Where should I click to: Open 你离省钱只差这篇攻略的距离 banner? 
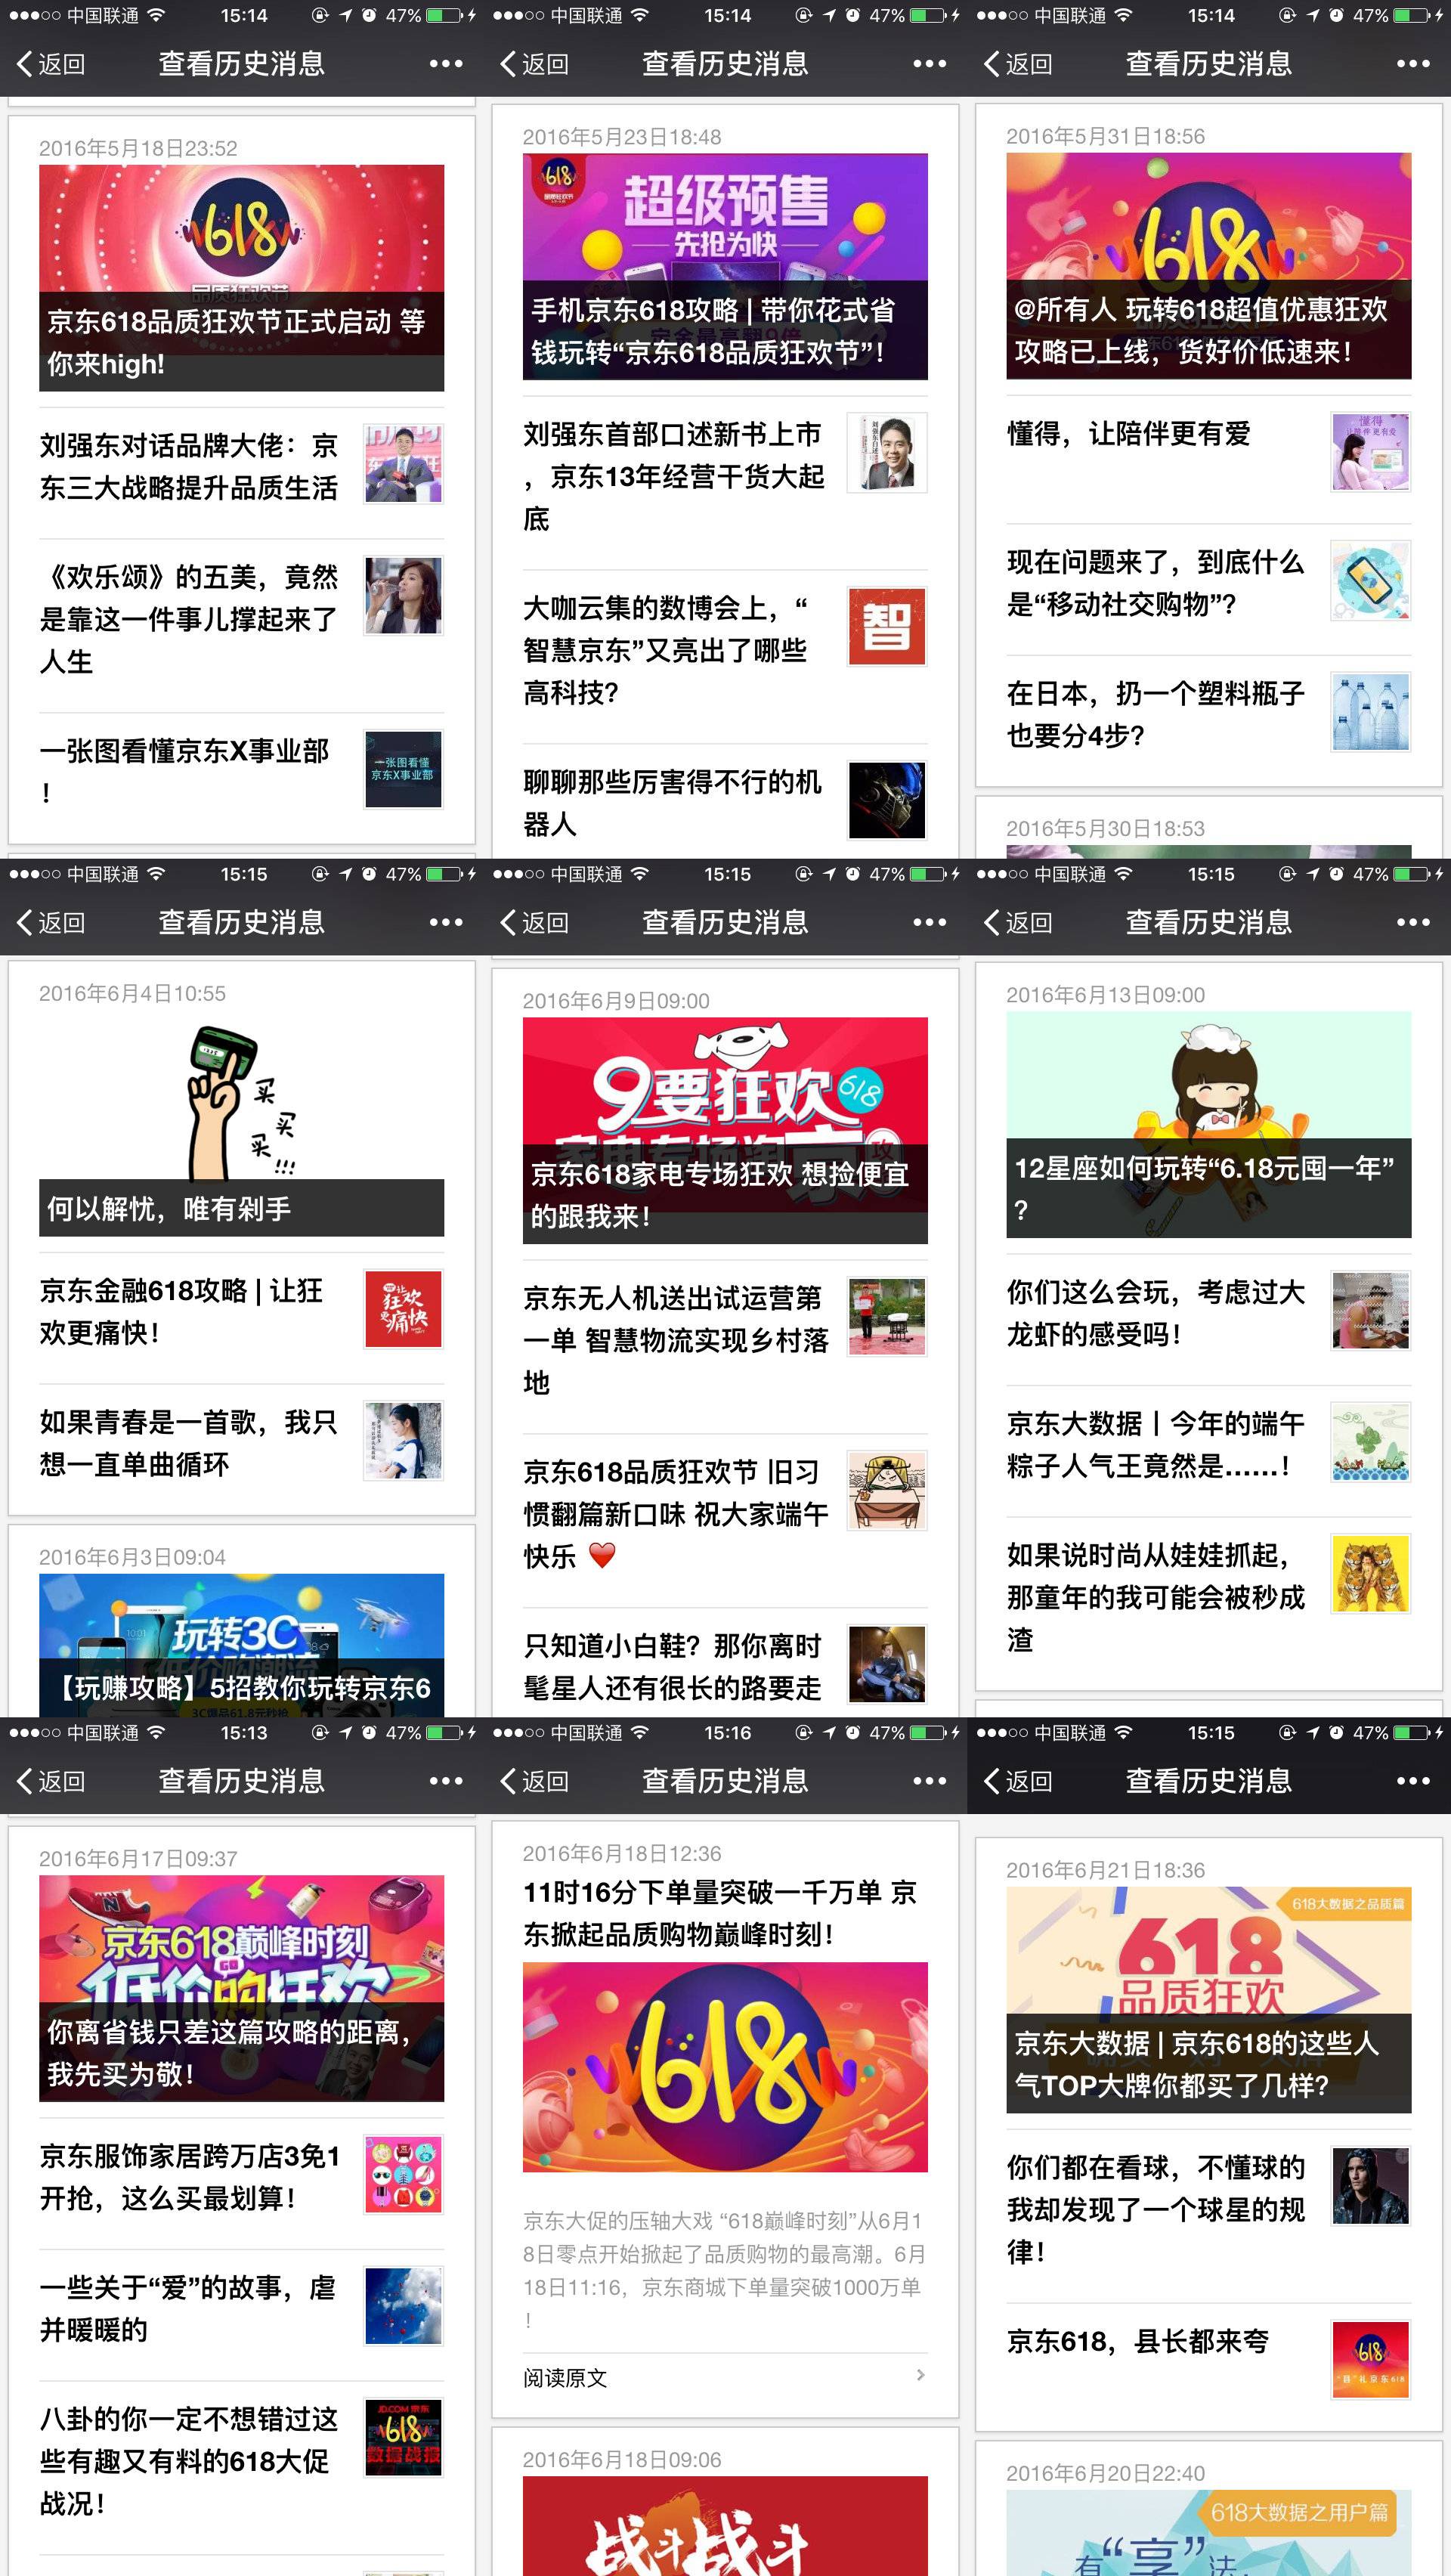coord(241,1989)
